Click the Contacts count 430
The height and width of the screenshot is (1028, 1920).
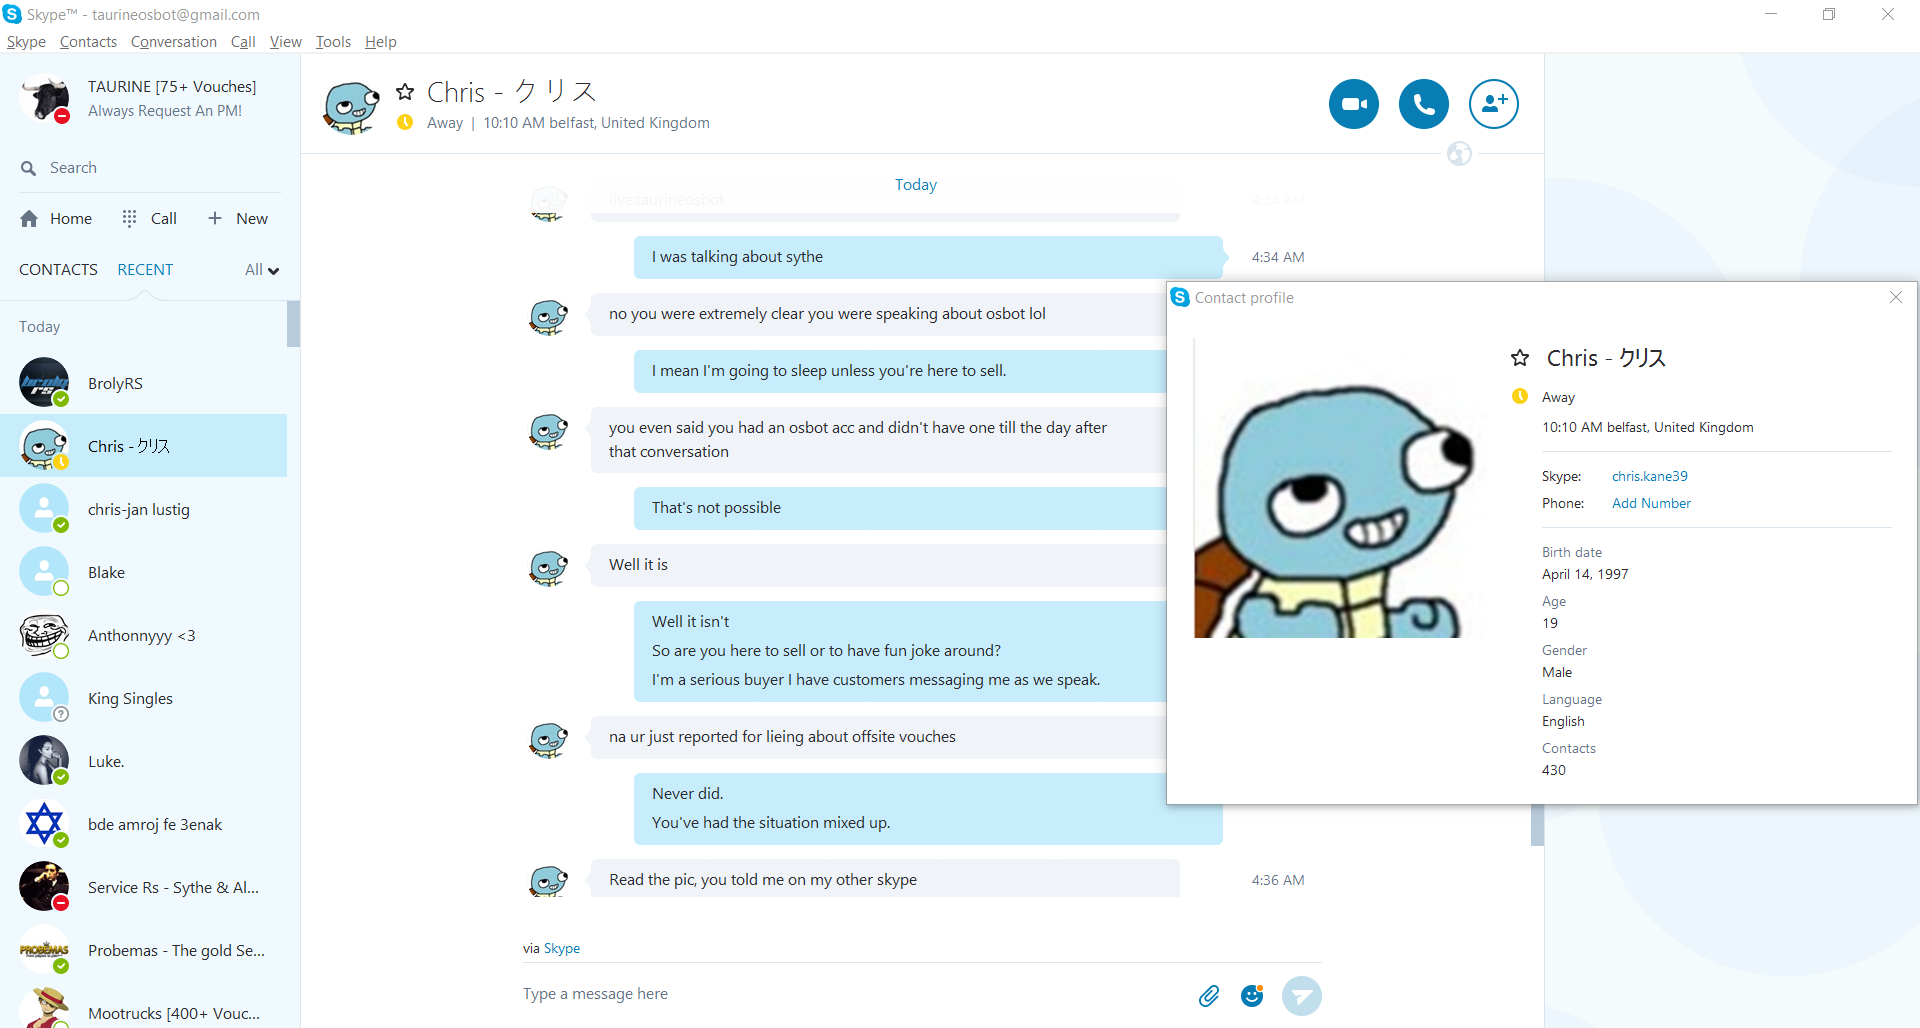1554,770
